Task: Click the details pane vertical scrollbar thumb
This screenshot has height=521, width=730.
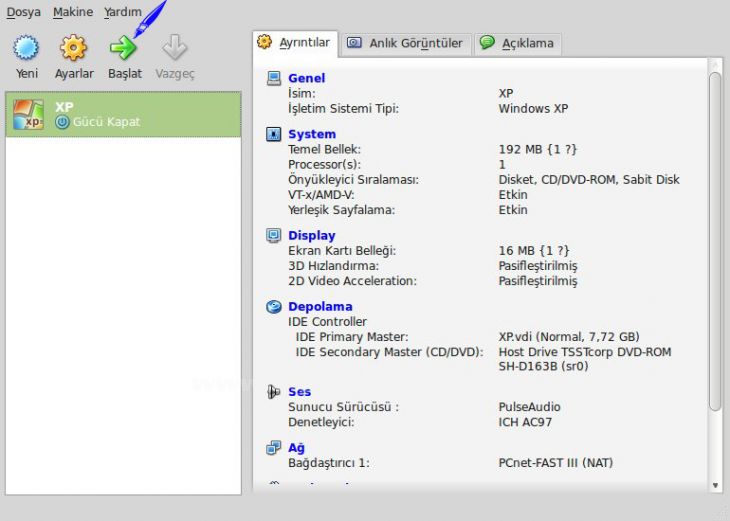Action: point(715,242)
